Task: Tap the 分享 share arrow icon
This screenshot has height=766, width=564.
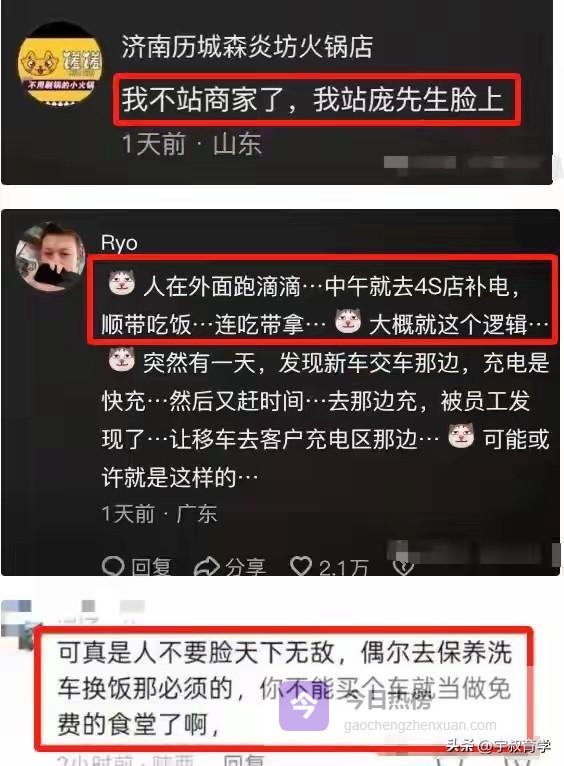Action: coord(207,567)
